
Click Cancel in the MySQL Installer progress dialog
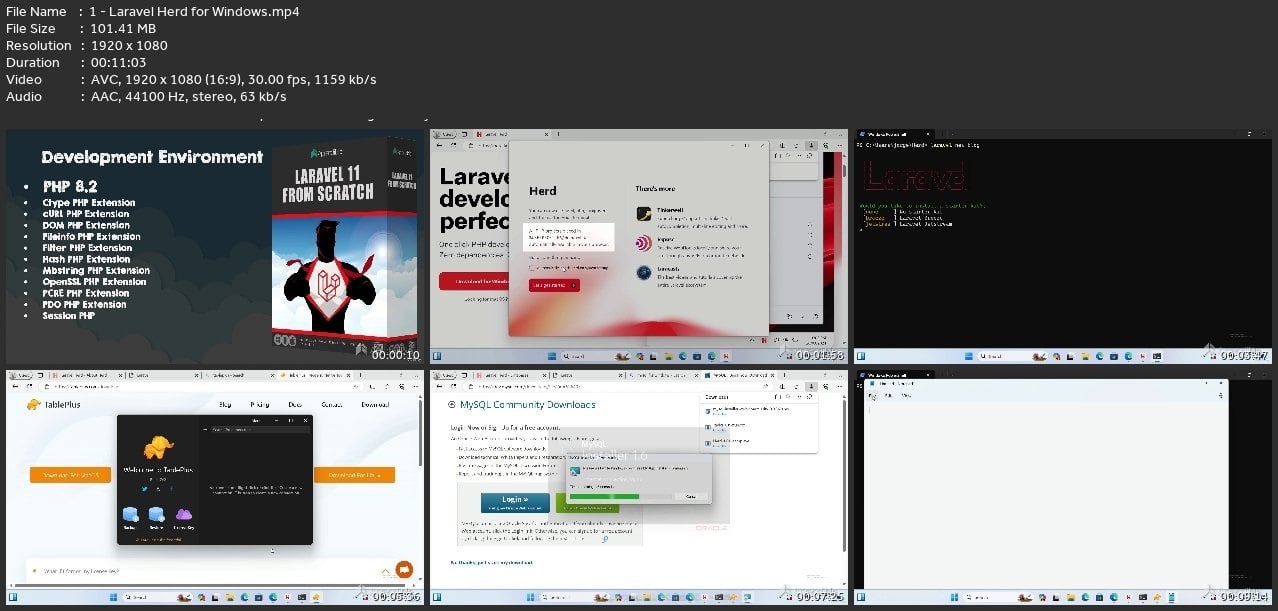tap(689, 496)
